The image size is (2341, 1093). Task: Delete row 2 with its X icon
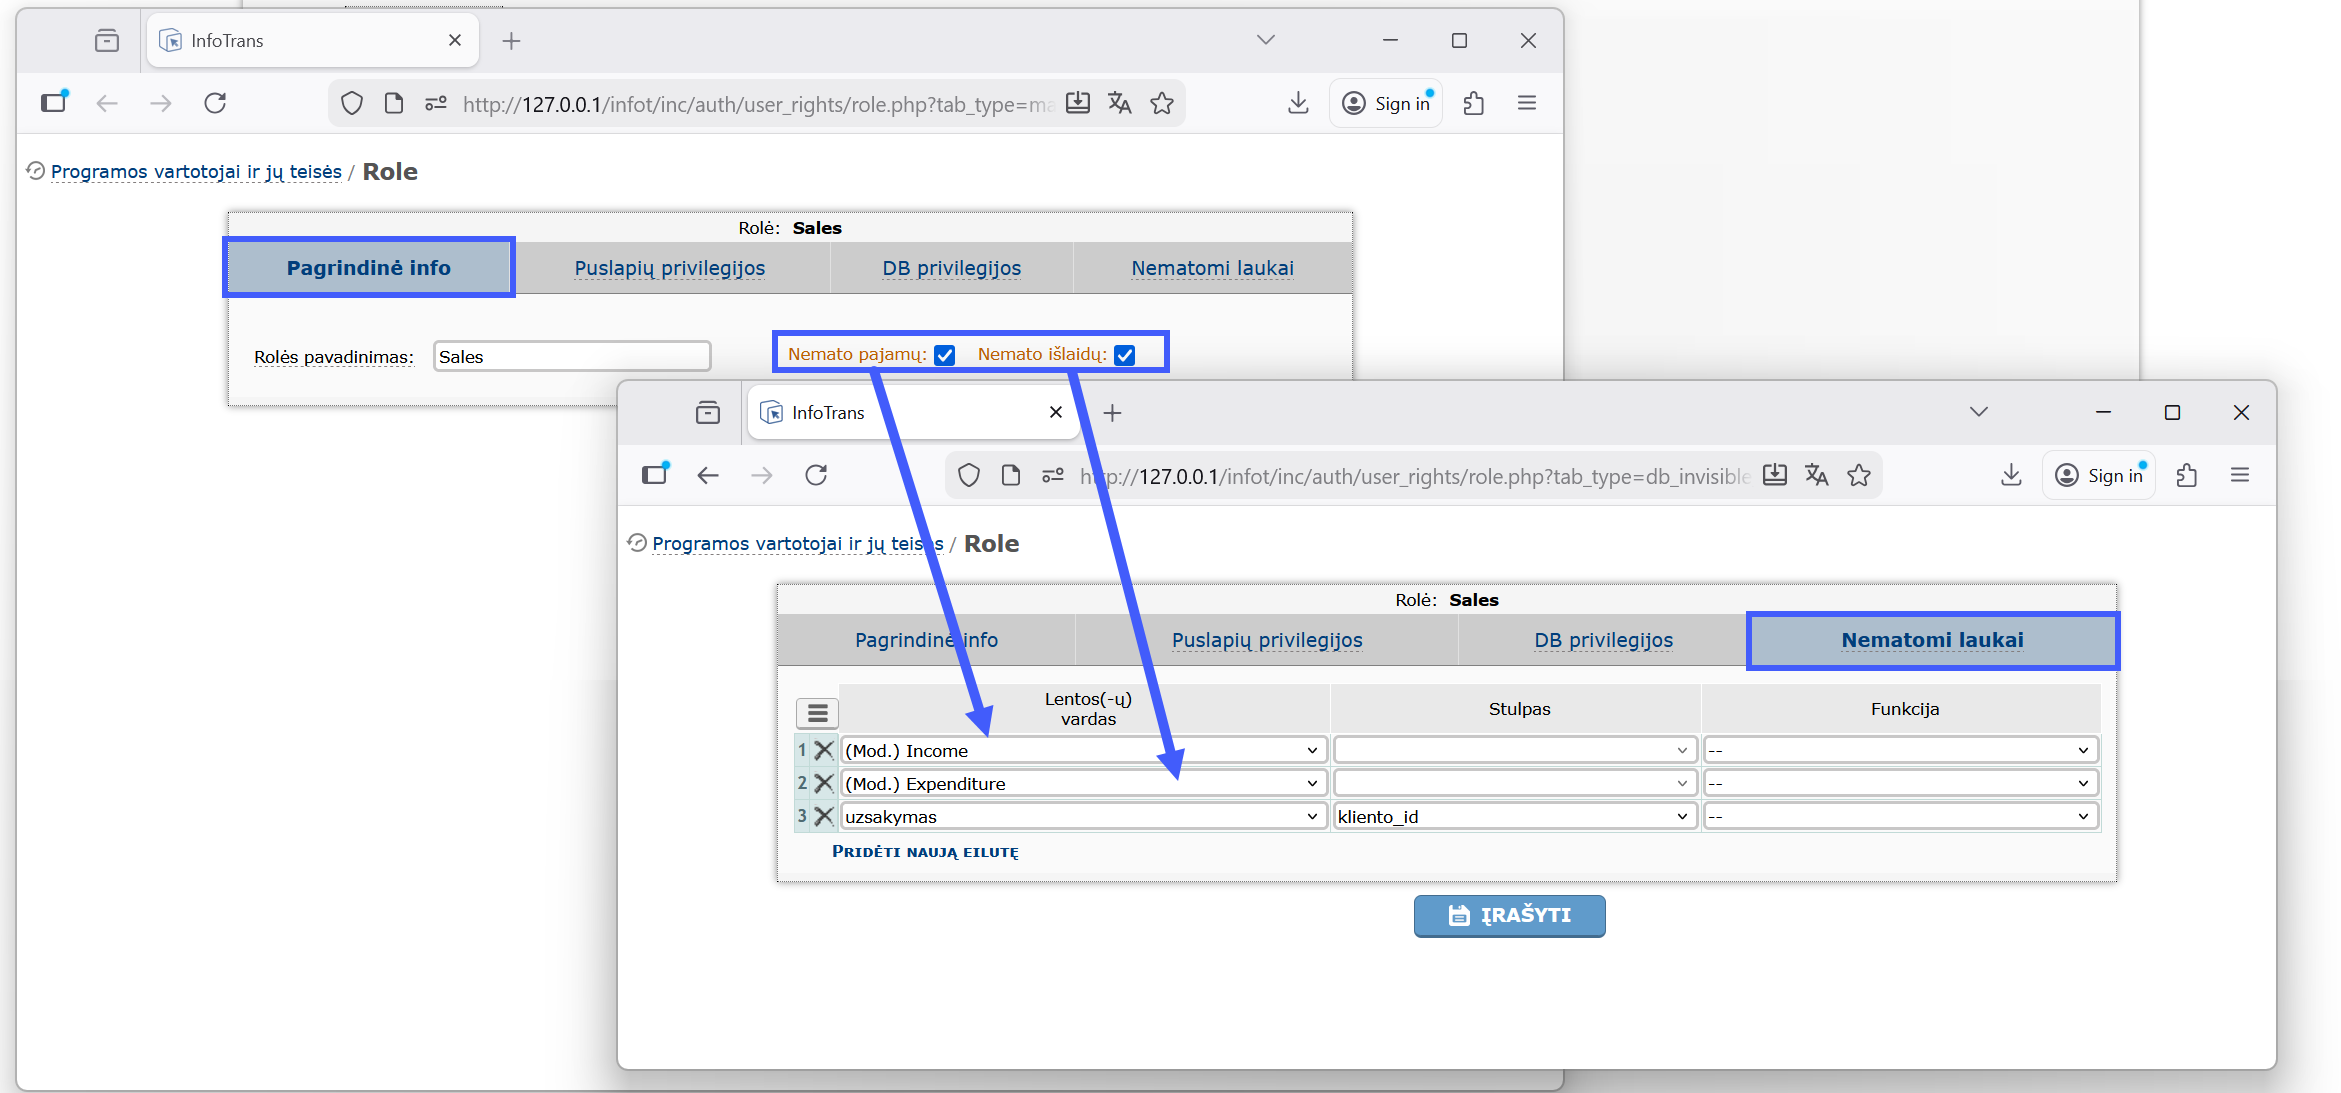[x=824, y=783]
